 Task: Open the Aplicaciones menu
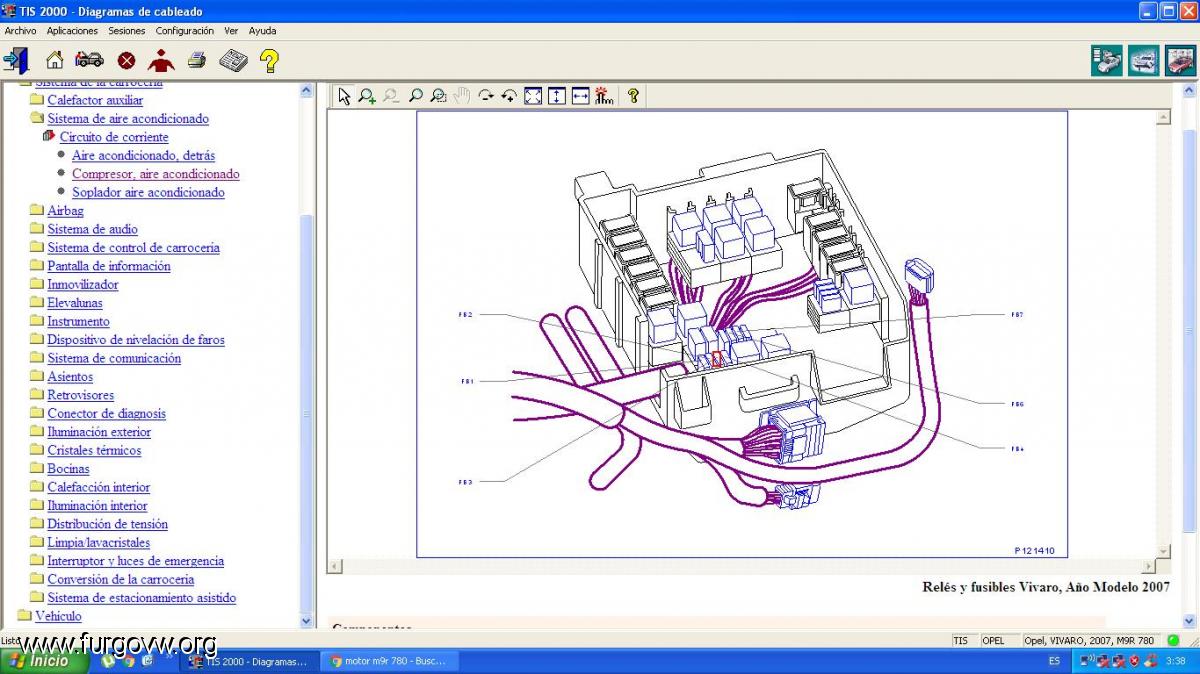[72, 31]
